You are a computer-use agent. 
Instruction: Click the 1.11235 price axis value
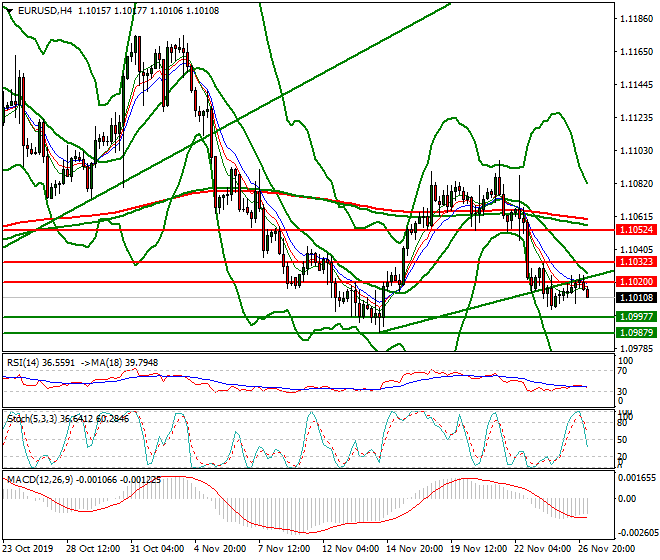click(637, 117)
